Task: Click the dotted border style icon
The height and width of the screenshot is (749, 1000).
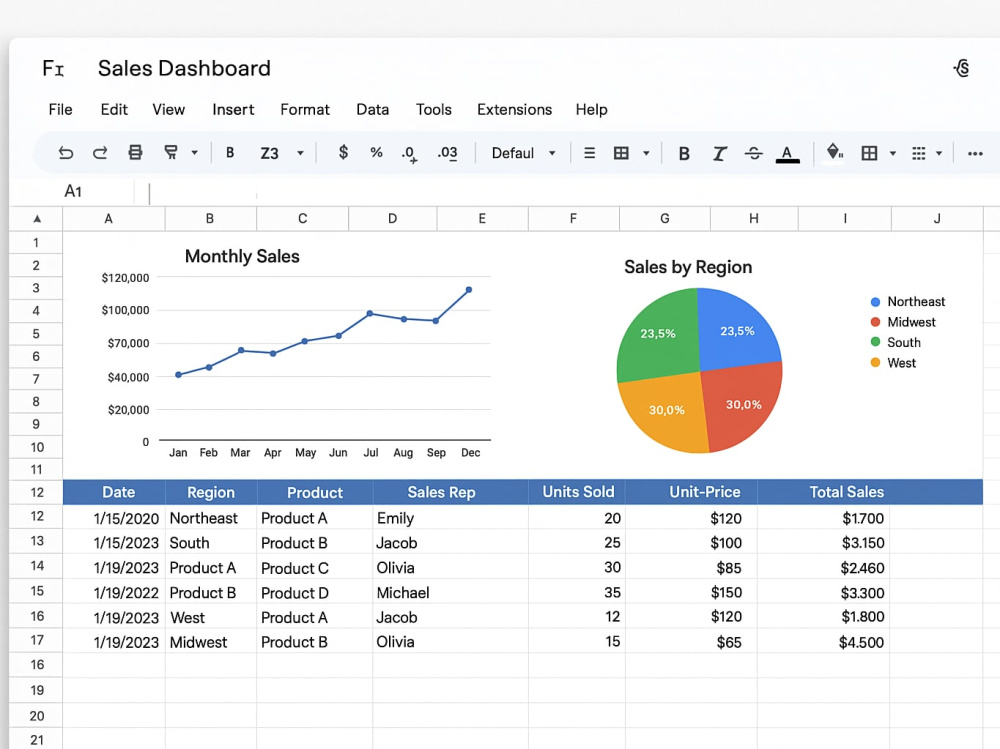Action: pos(918,153)
